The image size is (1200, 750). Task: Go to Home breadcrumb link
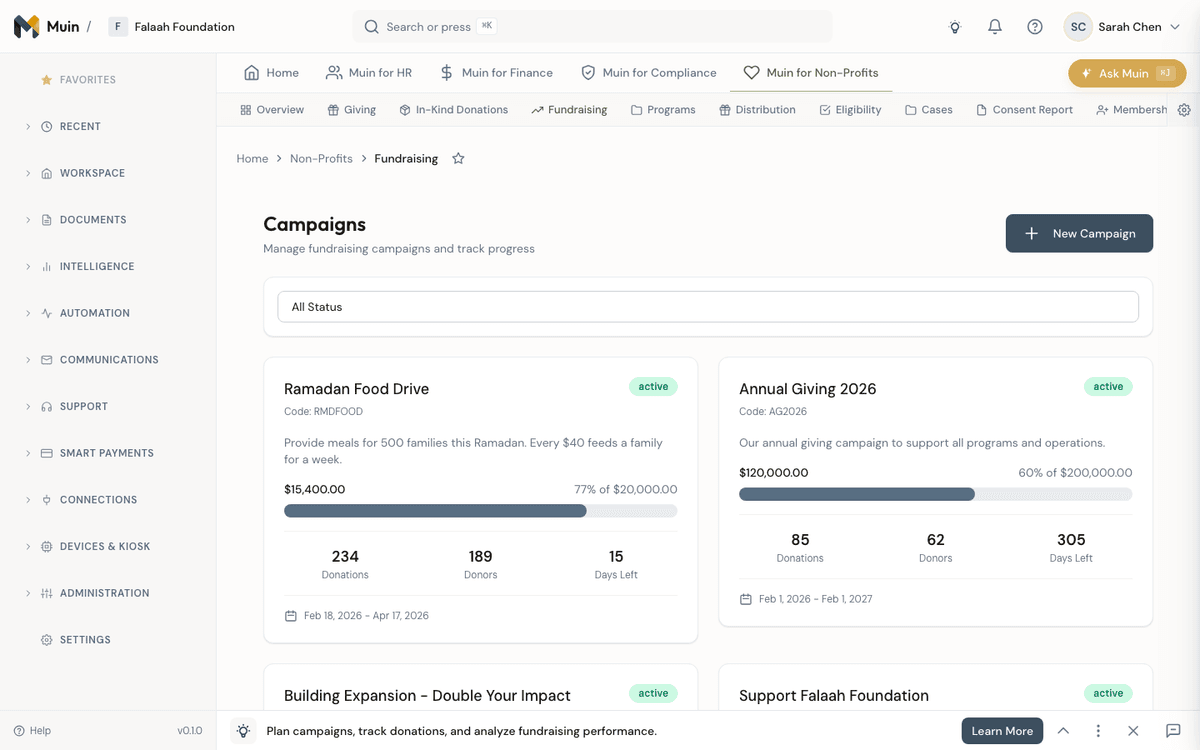(252, 158)
